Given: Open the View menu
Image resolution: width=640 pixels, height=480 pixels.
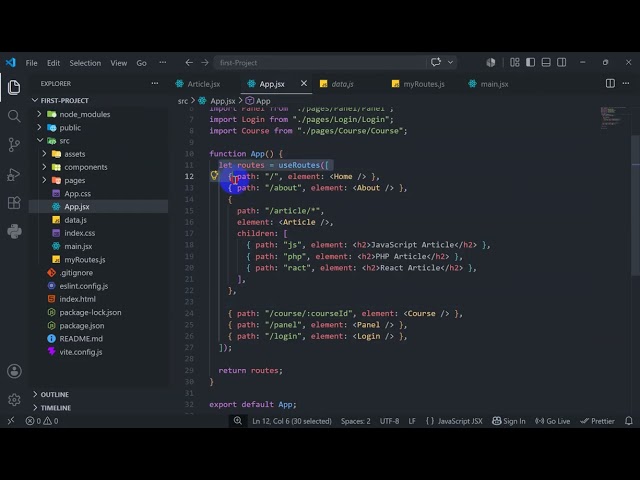Looking at the screenshot, I should coord(118,63).
